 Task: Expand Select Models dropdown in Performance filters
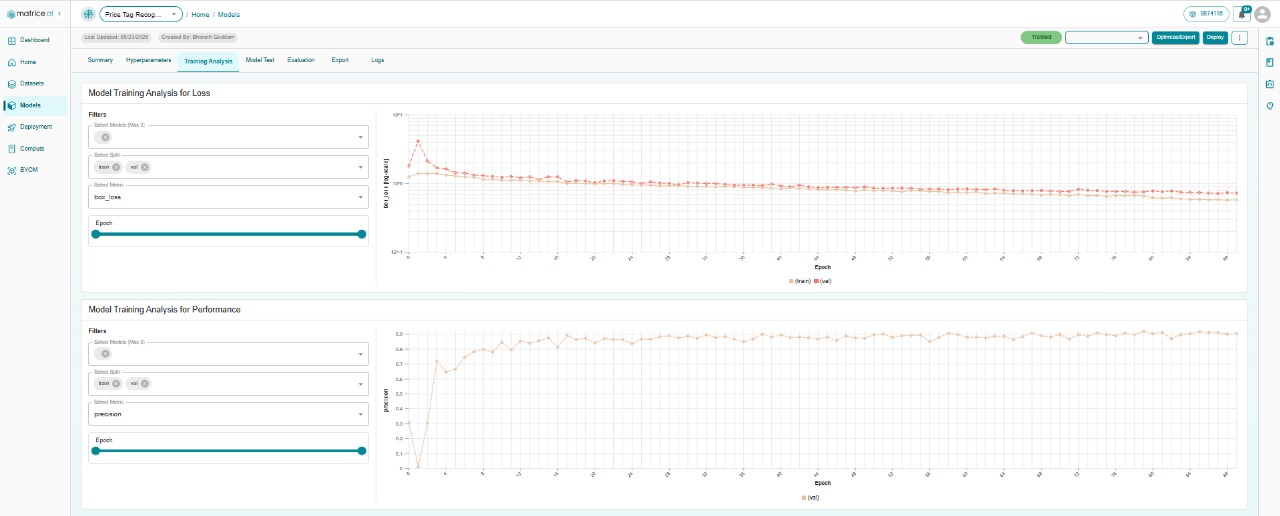360,354
